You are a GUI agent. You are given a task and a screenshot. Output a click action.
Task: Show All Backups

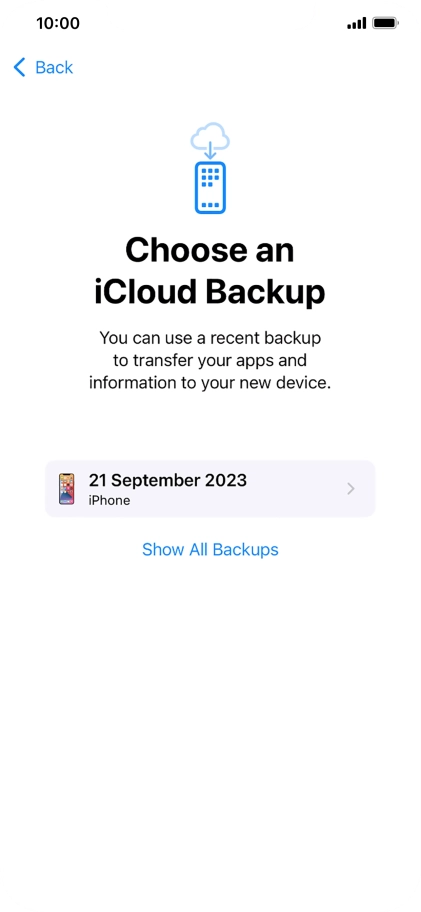(210, 550)
